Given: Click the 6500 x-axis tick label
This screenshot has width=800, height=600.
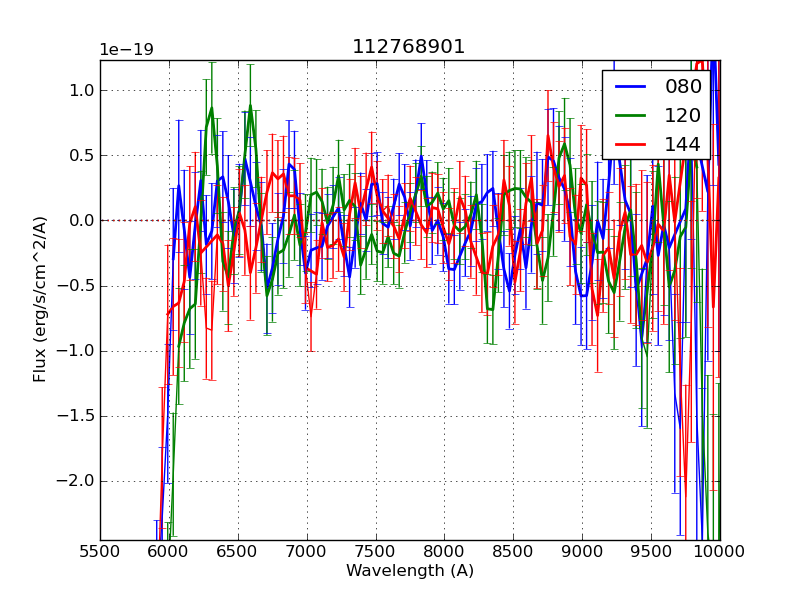Looking at the screenshot, I should pos(238,551).
